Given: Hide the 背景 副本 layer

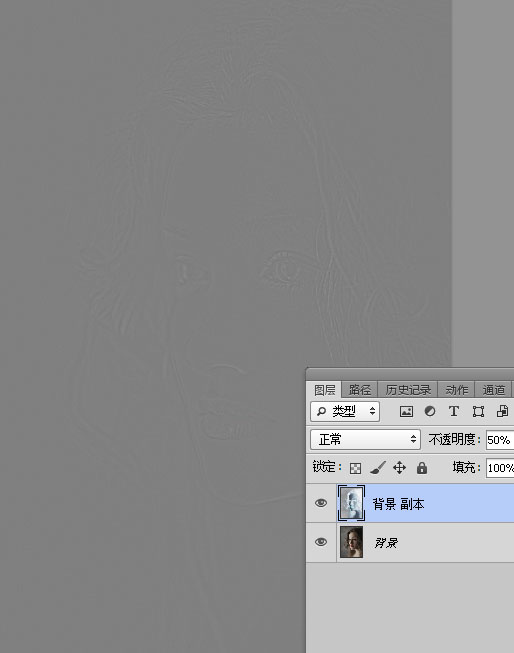Looking at the screenshot, I should (x=321, y=503).
